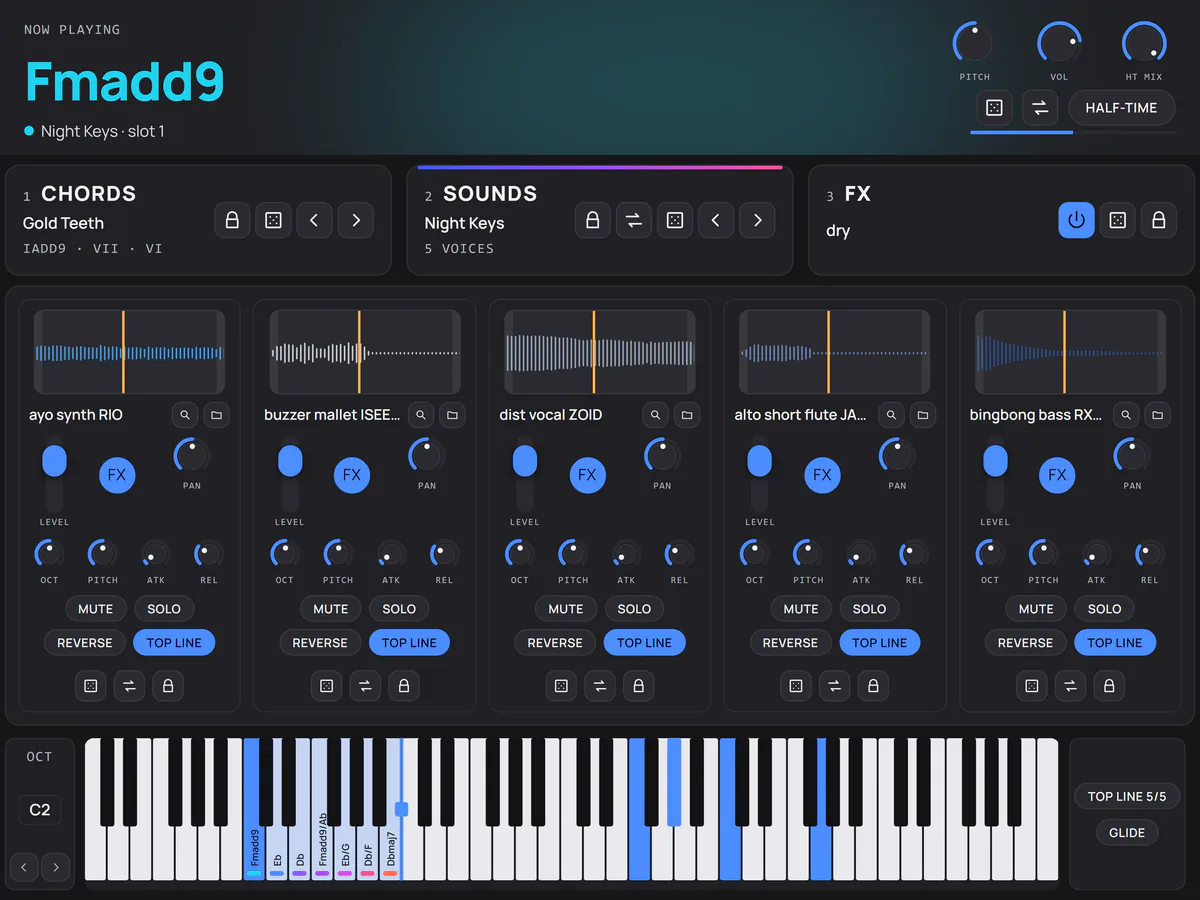Reverse the bingbong bass voice

click(1025, 643)
